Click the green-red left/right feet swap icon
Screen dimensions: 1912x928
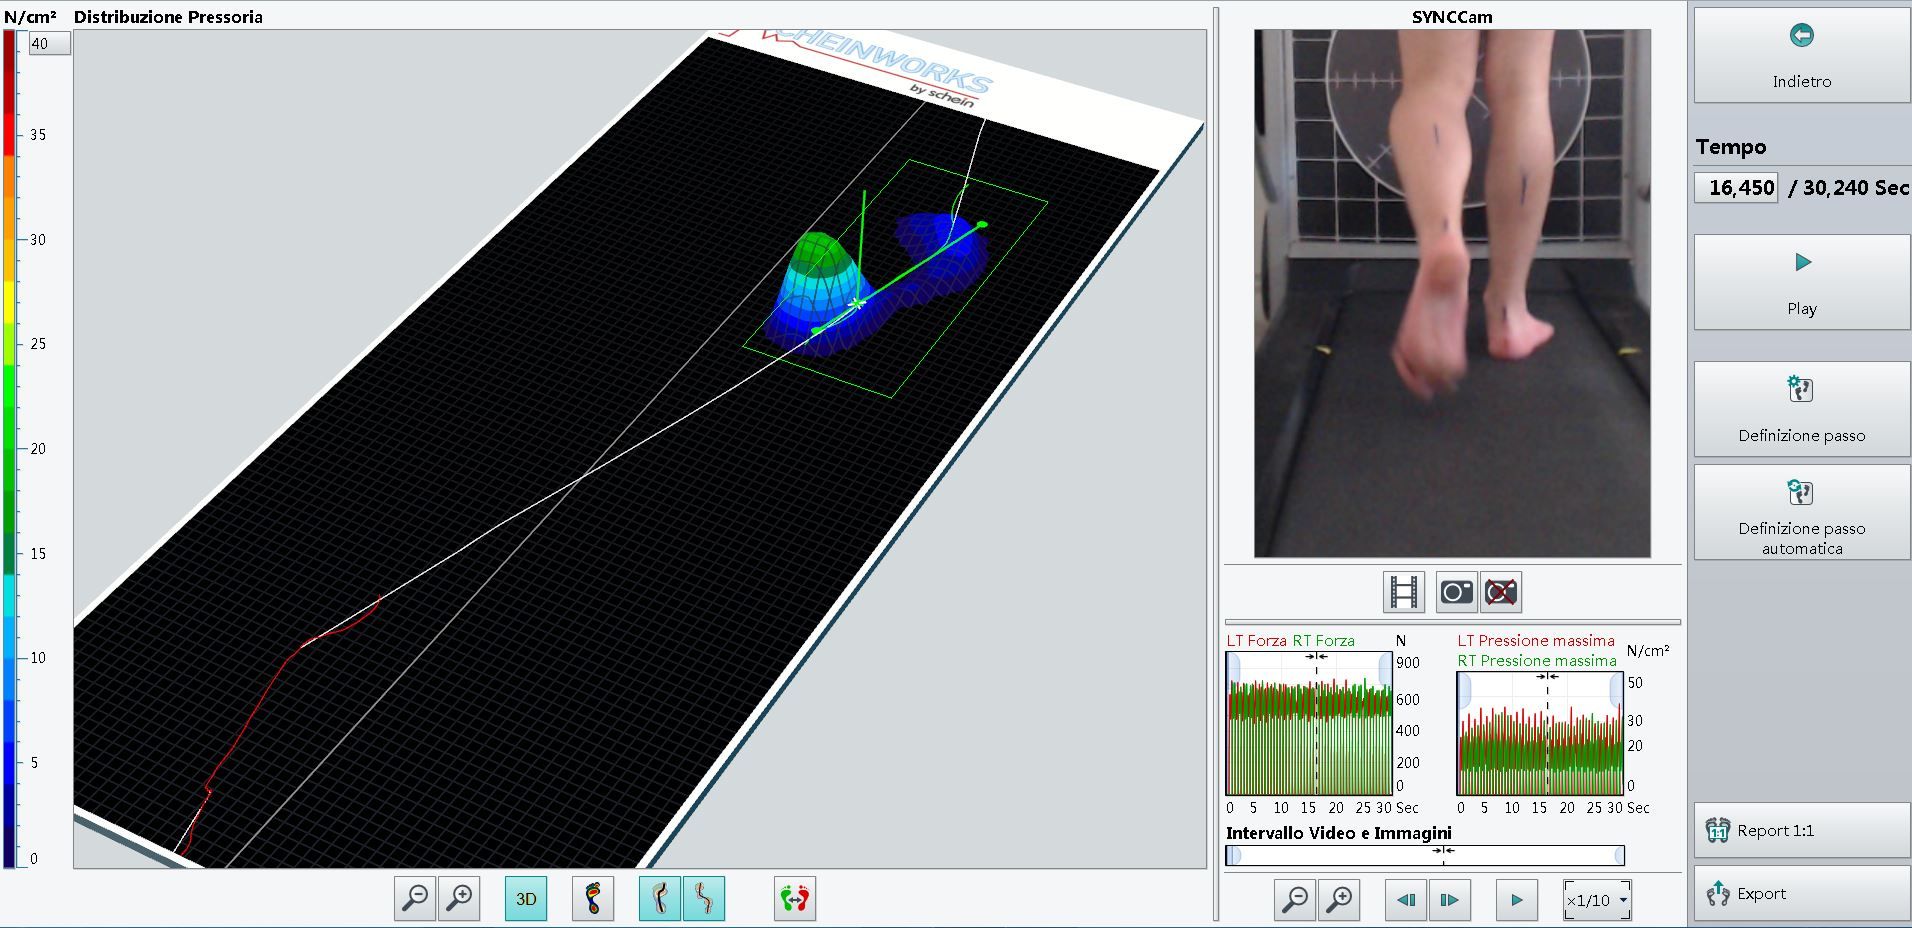pos(795,898)
